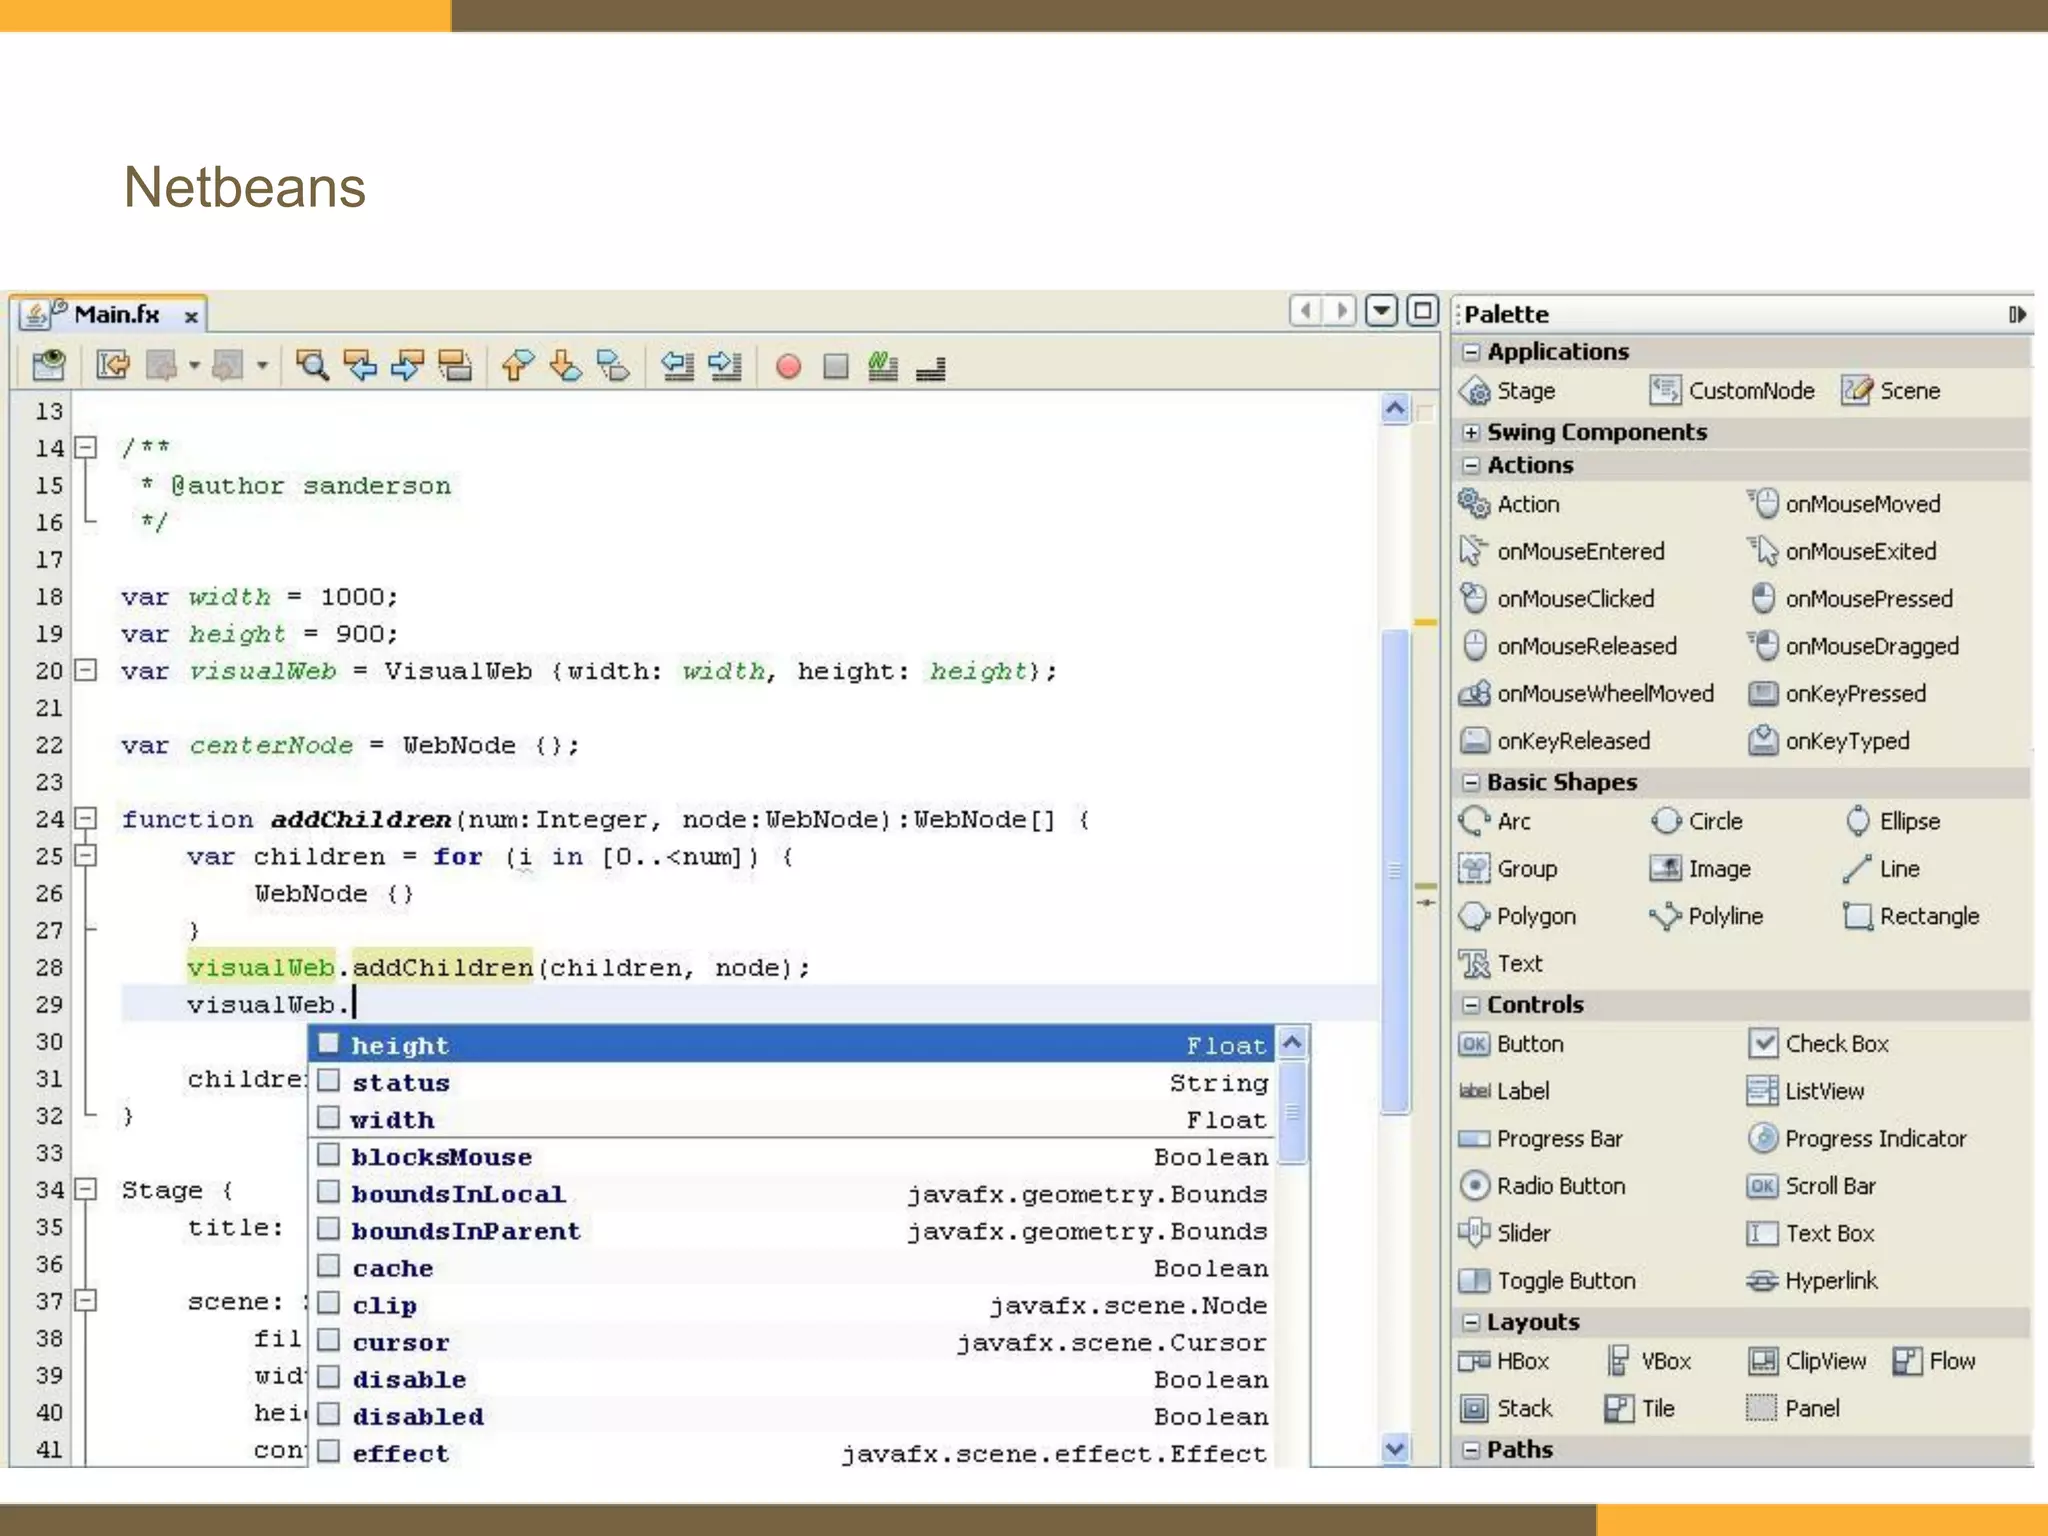Select the HBox layout item
This screenshot has width=2048, height=1536.
tap(1504, 1361)
